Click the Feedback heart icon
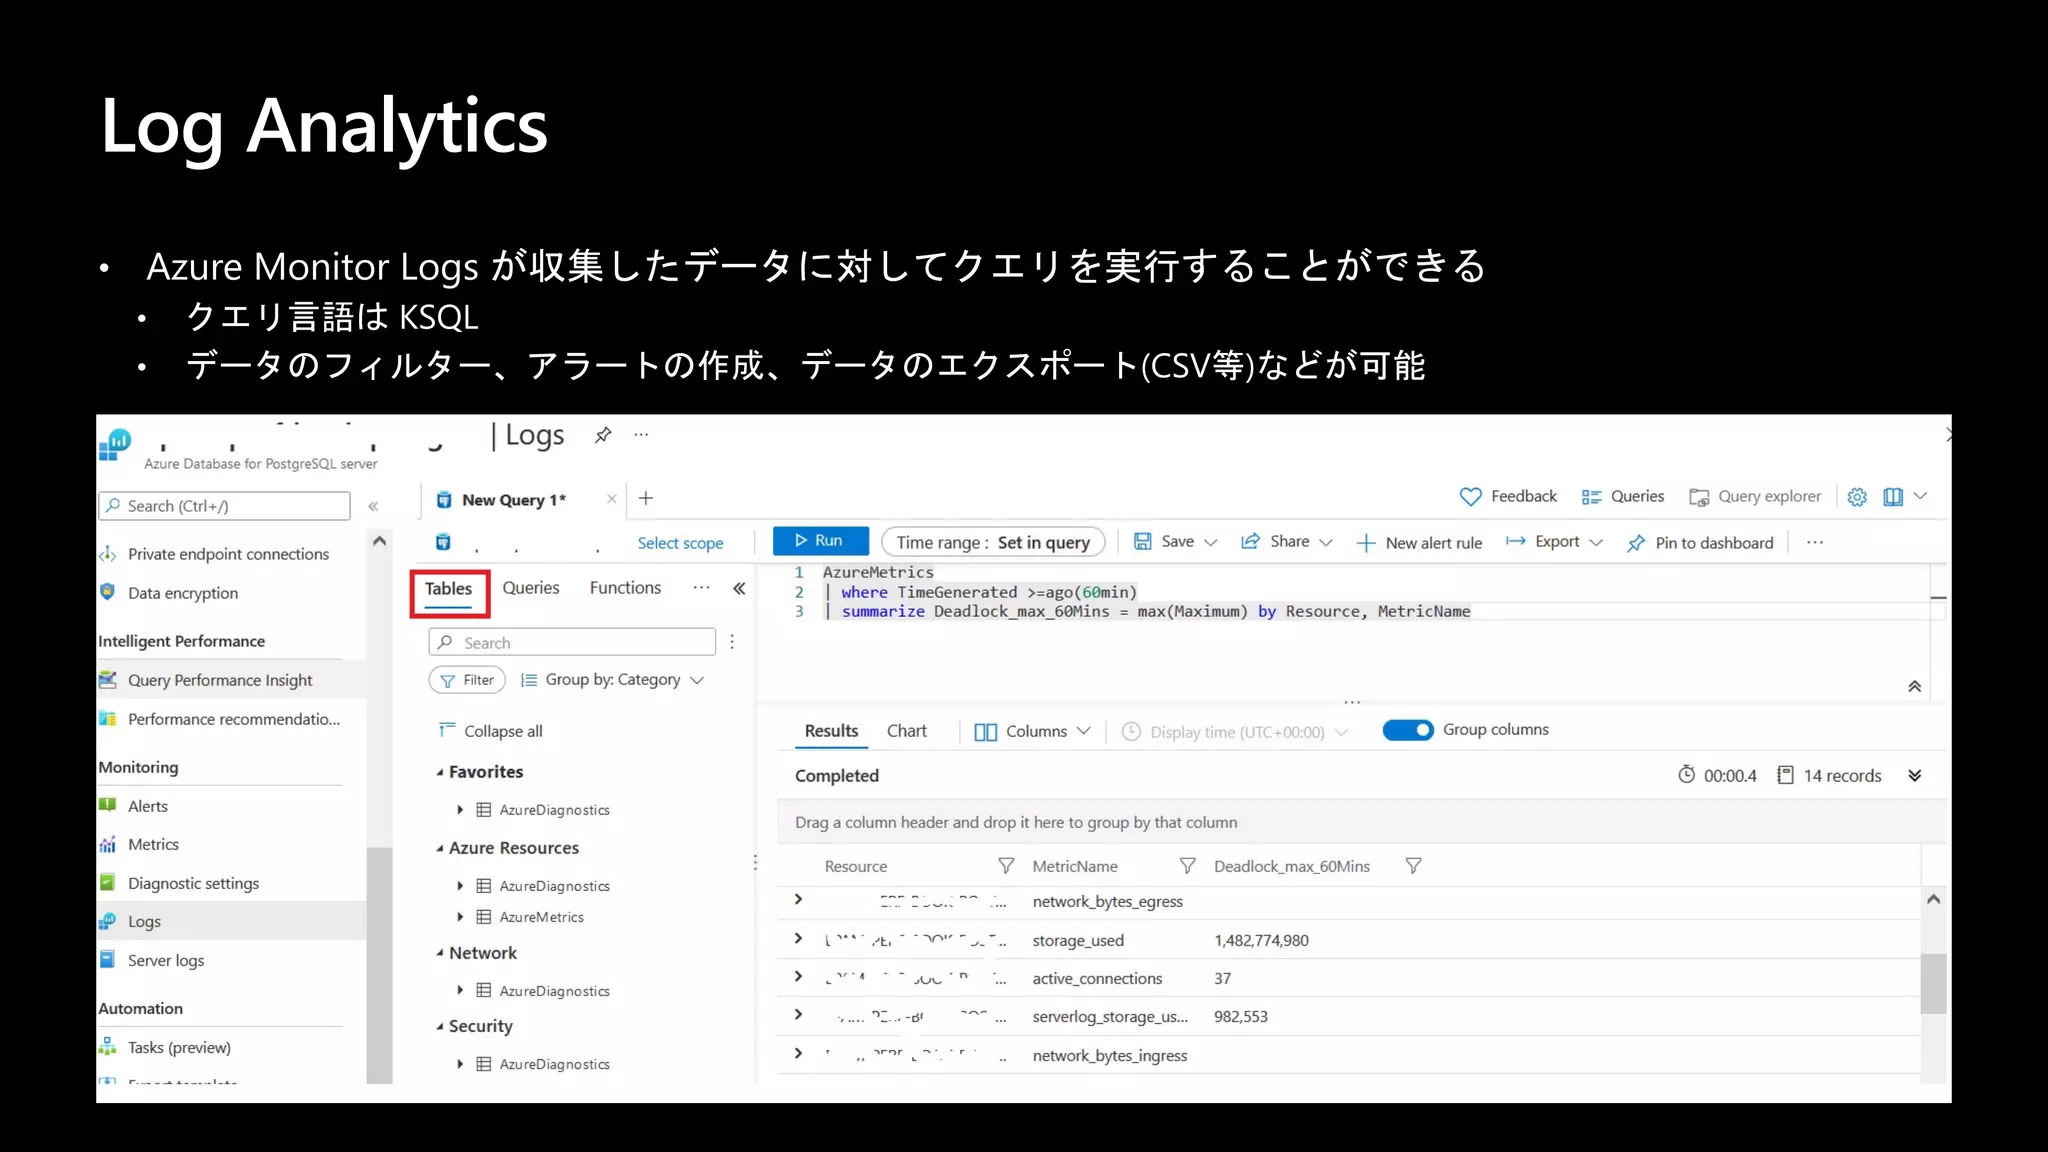Viewport: 2048px width, 1152px height. tap(1470, 496)
